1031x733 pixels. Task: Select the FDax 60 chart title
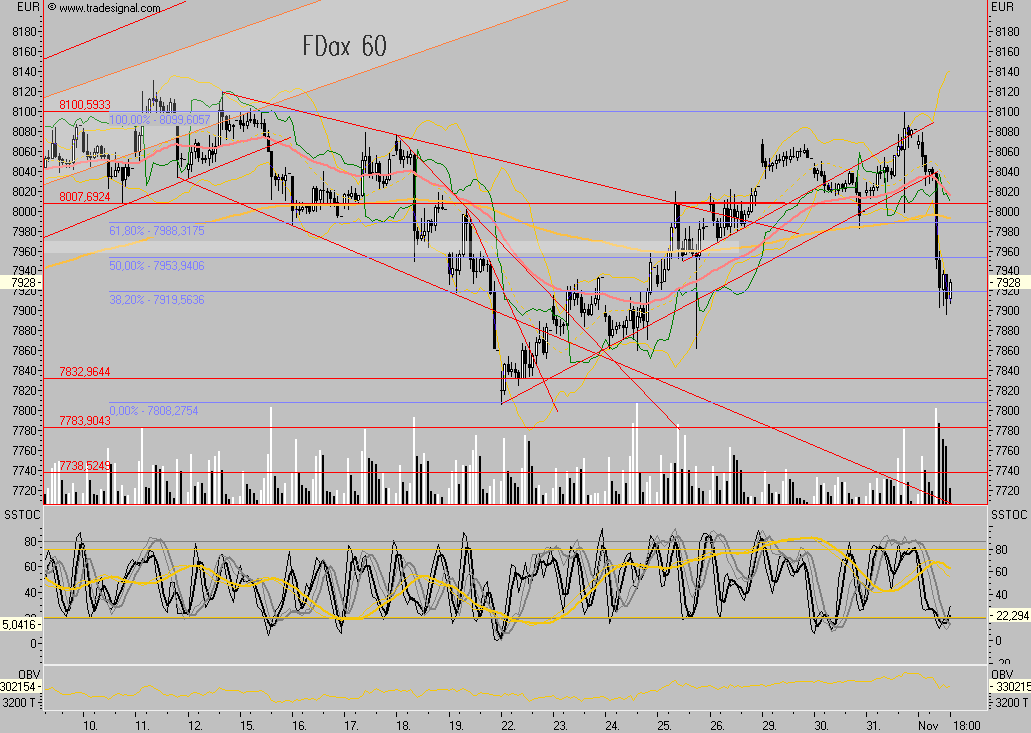click(x=344, y=46)
